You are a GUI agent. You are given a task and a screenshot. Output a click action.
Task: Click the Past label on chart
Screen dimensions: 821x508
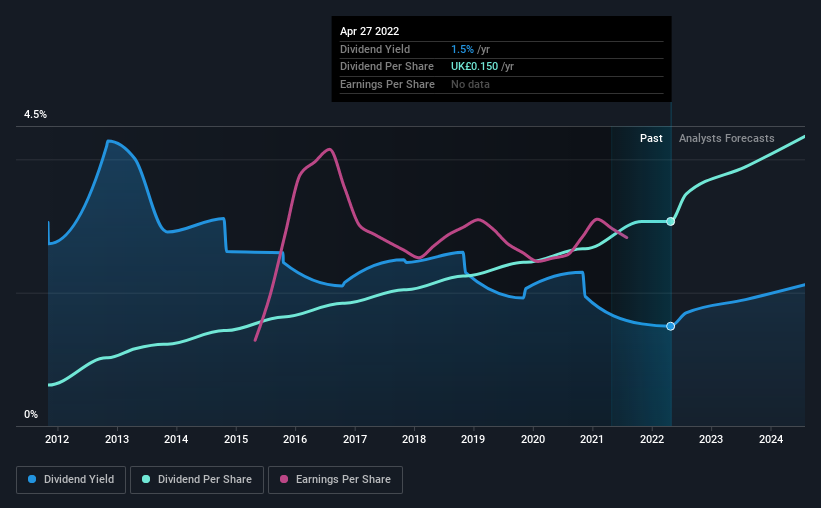651,138
